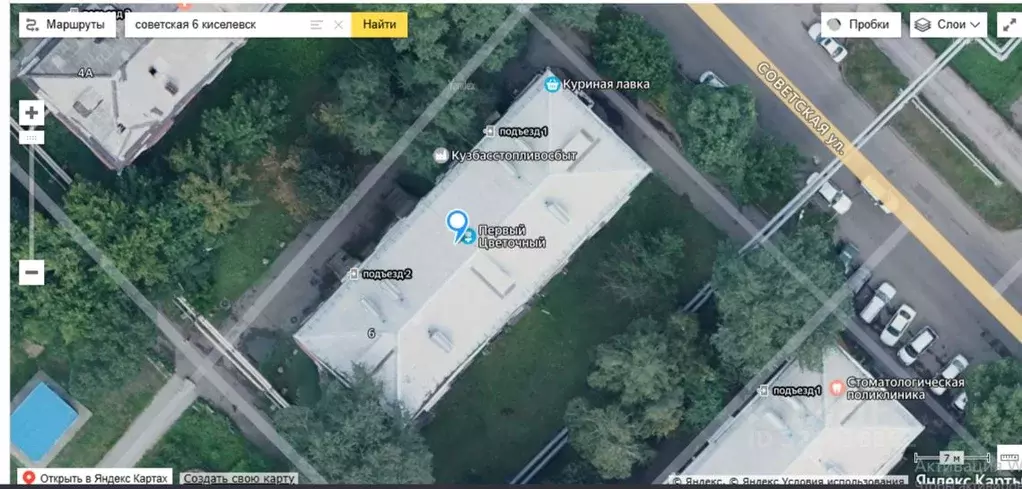The height and width of the screenshot is (489, 1022).
Task: Zoom in with the plus button
Action: (31, 113)
